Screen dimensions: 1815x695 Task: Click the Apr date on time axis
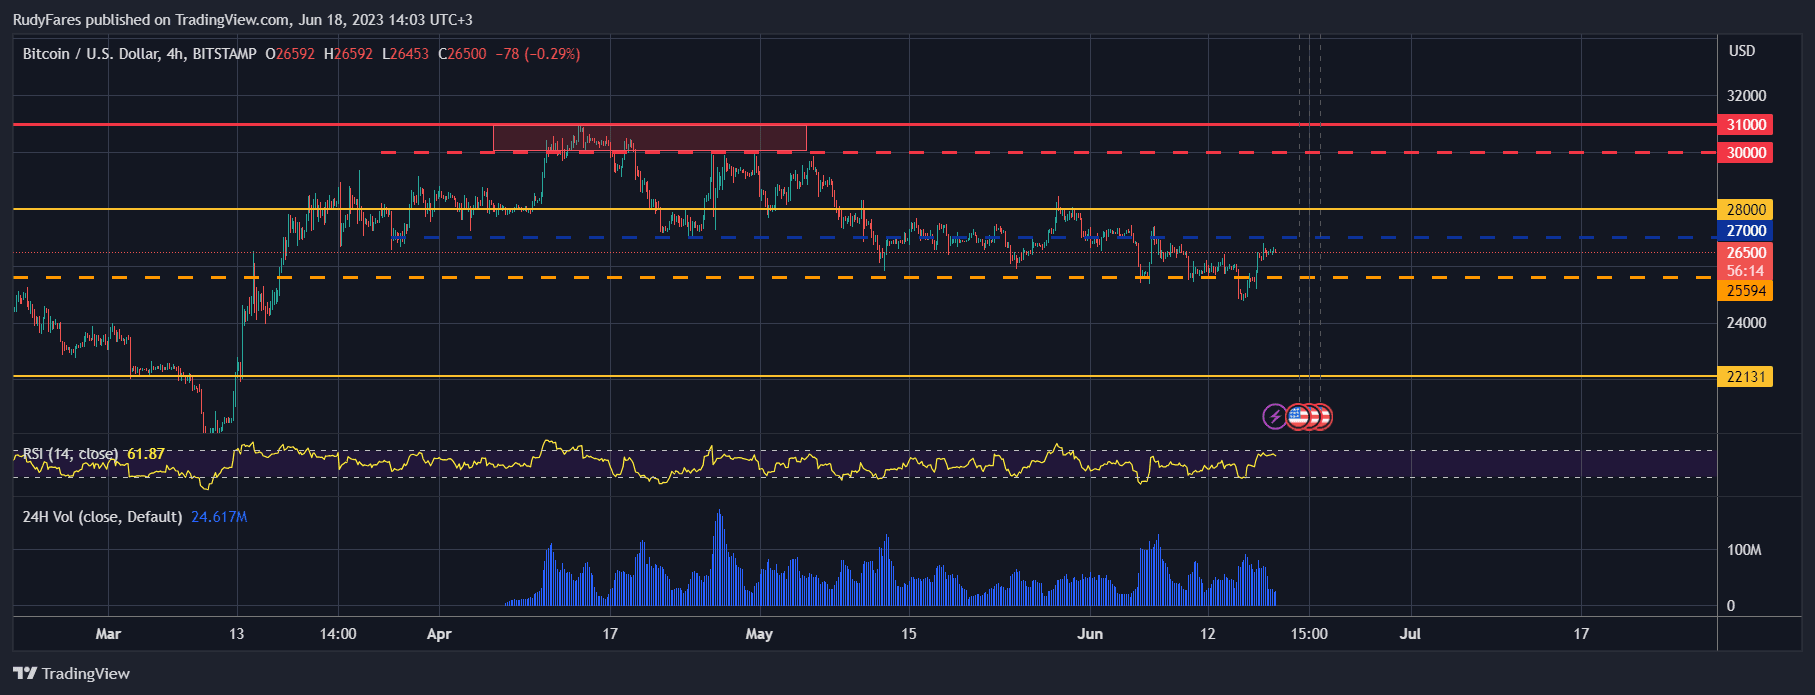pos(439,634)
